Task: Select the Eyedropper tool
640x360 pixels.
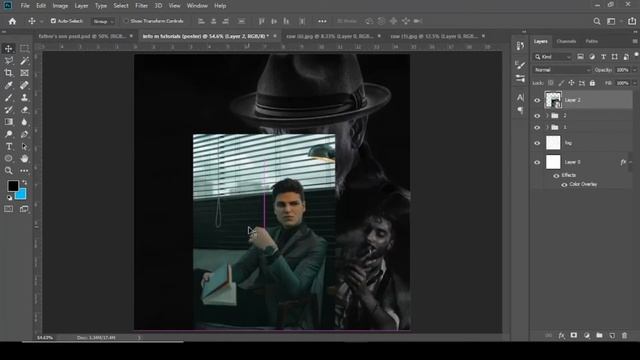Action: [9, 85]
